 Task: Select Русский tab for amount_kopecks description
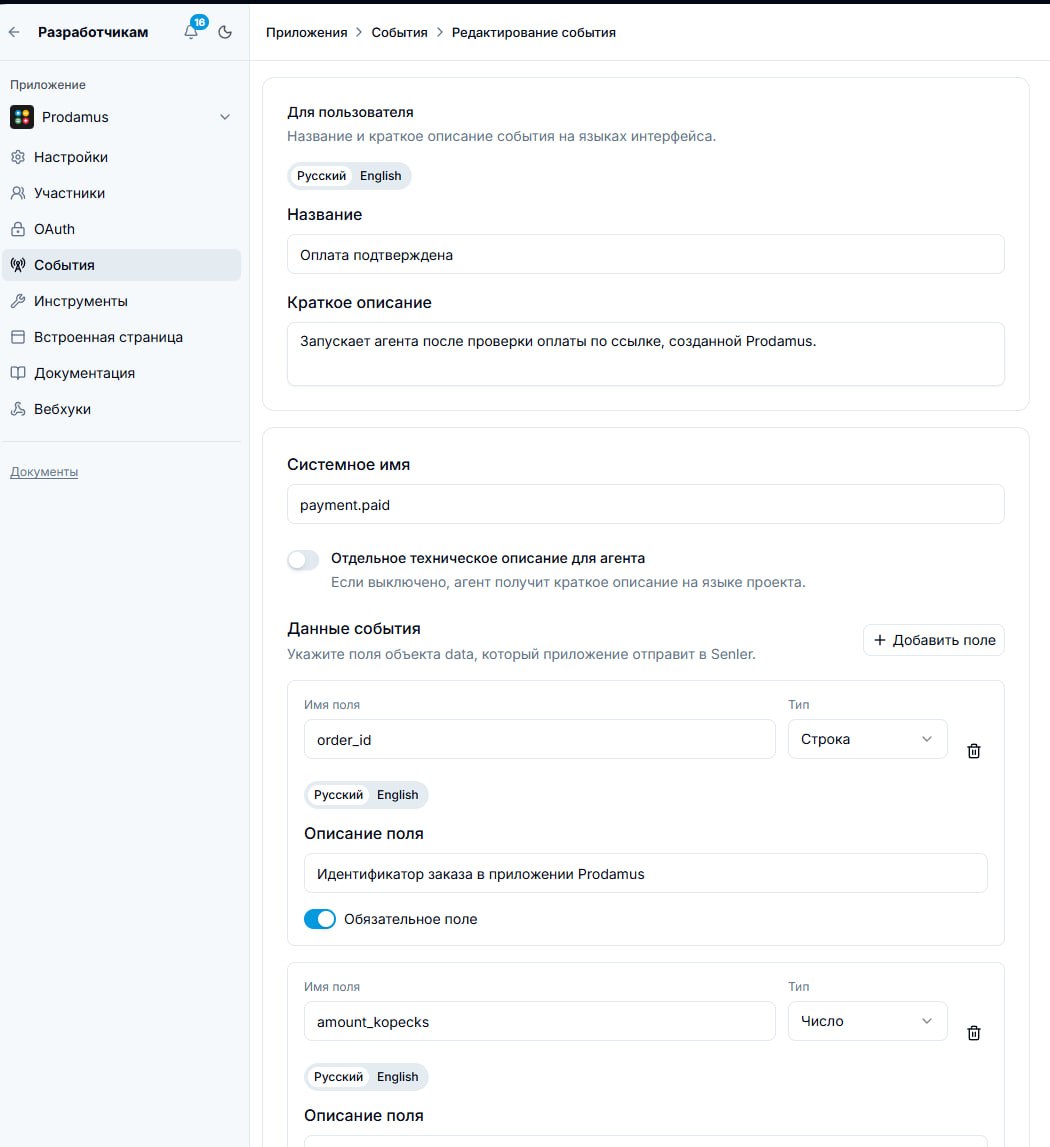pos(338,1077)
